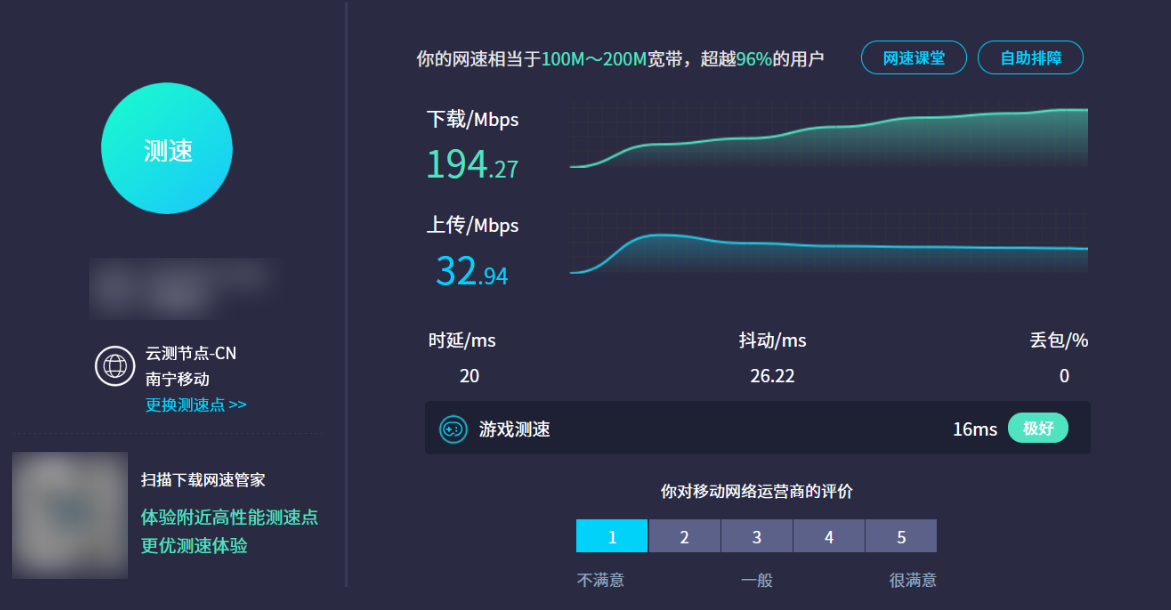Click the 一般 rating label

click(757, 580)
